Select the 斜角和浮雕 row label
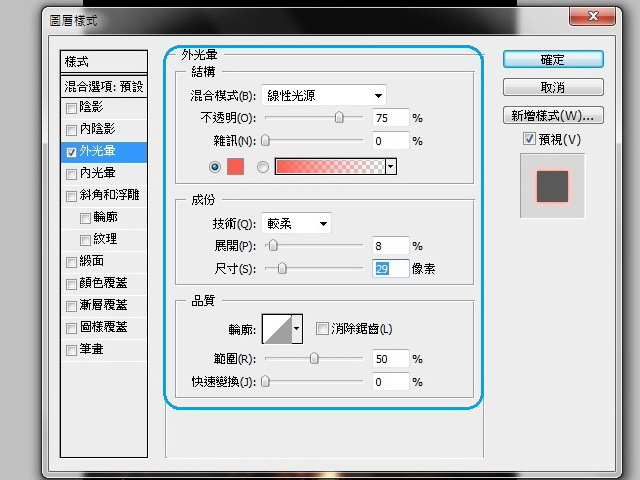Image resolution: width=640 pixels, height=480 pixels. click(109, 195)
